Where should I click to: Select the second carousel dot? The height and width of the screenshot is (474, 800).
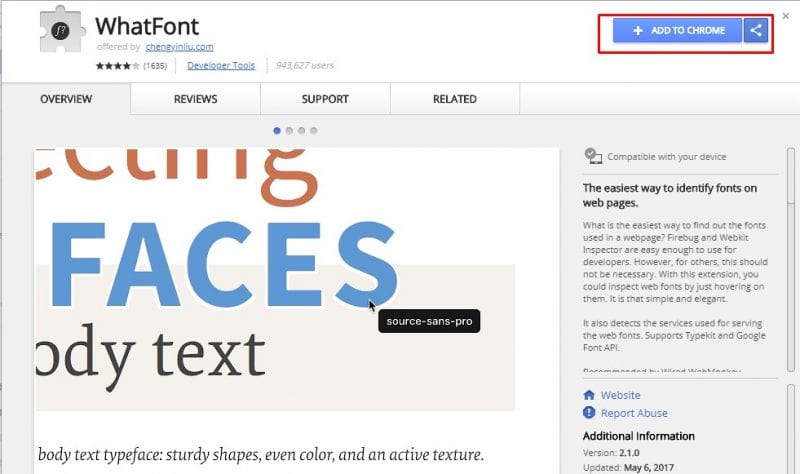(x=289, y=130)
